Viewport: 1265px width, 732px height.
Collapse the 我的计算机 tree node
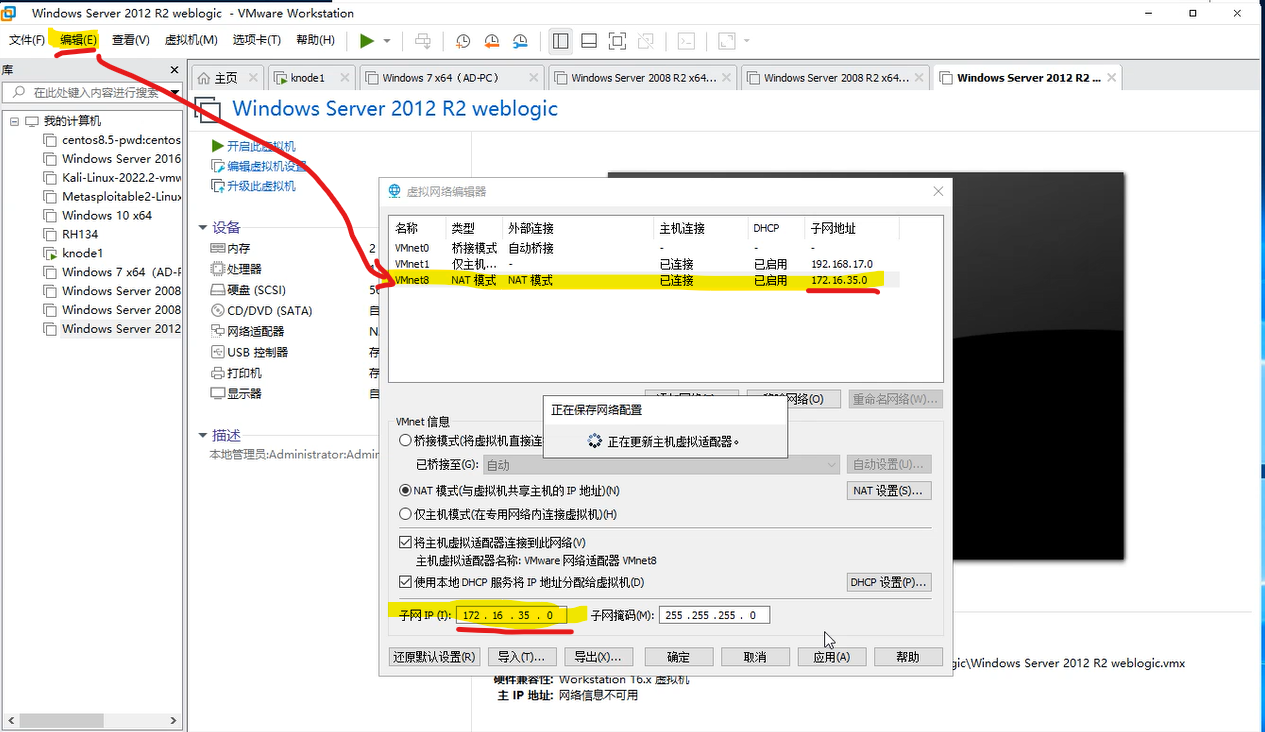(x=15, y=121)
